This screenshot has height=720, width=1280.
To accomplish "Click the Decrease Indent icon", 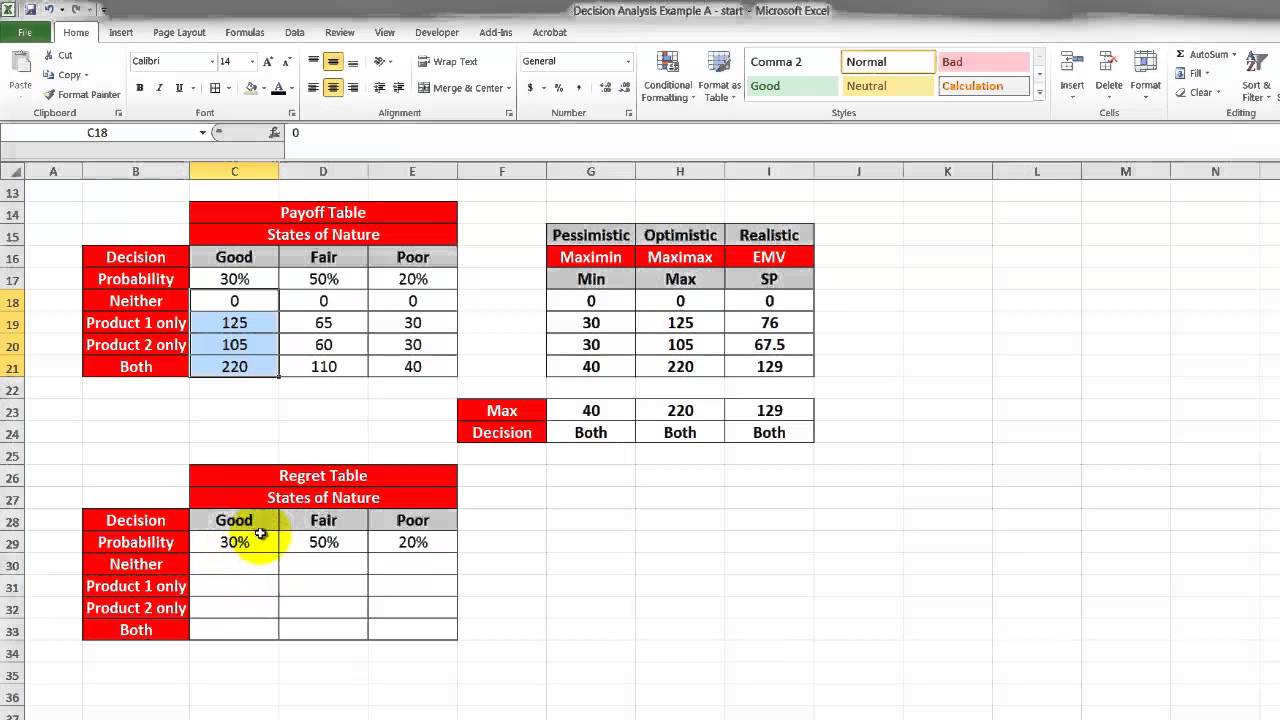I will (x=380, y=88).
